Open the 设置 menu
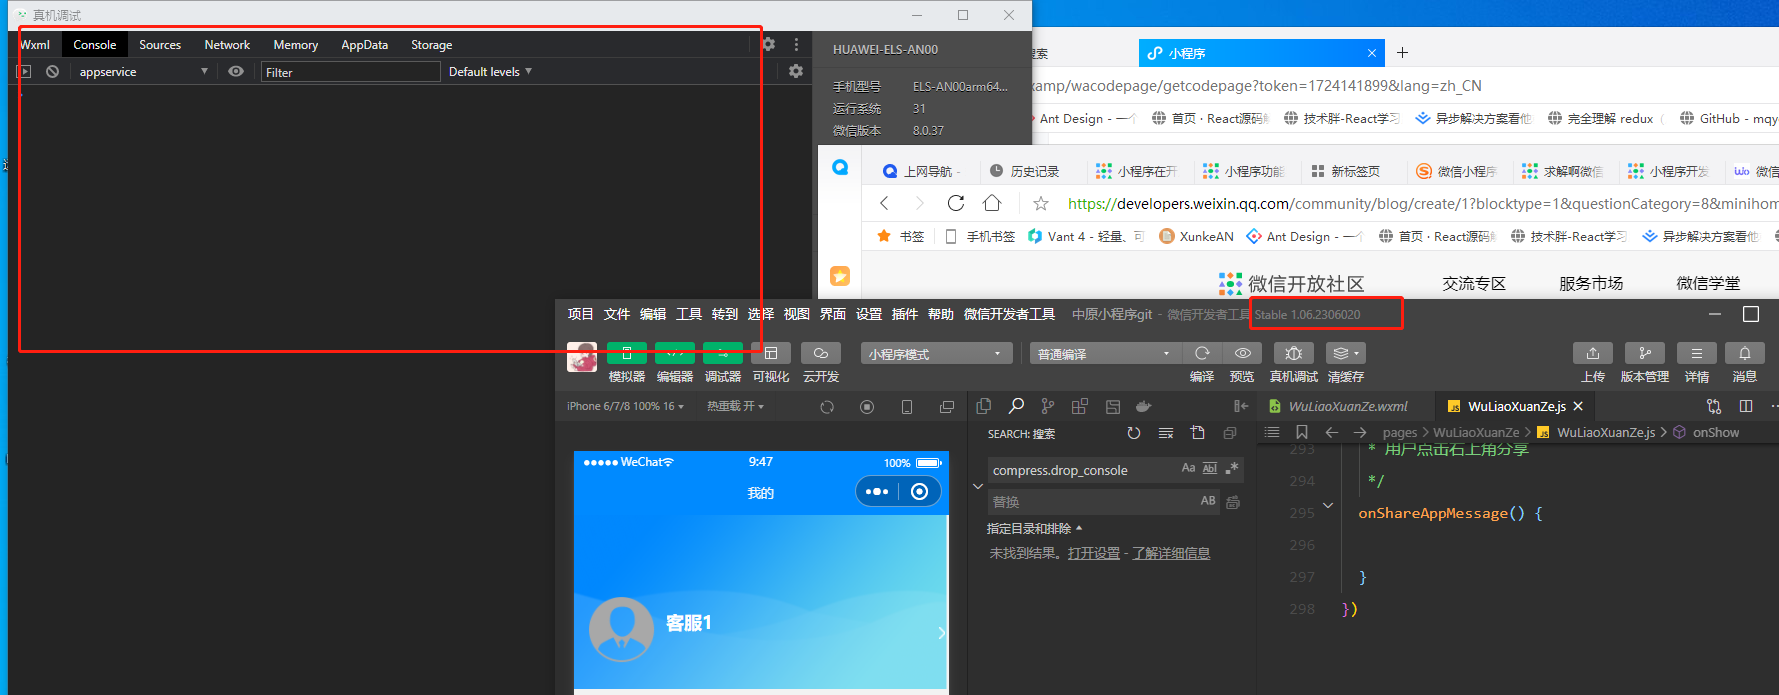 (x=868, y=314)
